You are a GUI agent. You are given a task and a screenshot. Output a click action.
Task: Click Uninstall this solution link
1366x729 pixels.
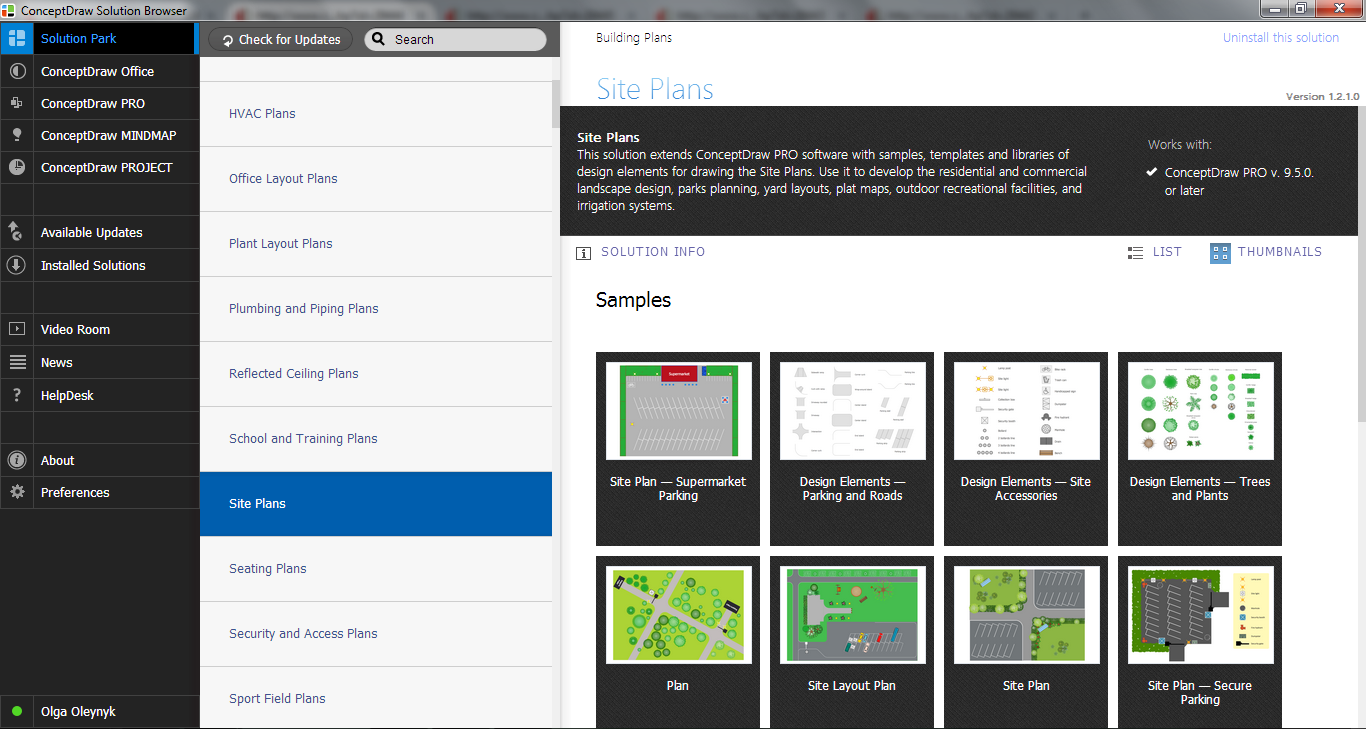click(x=1281, y=37)
